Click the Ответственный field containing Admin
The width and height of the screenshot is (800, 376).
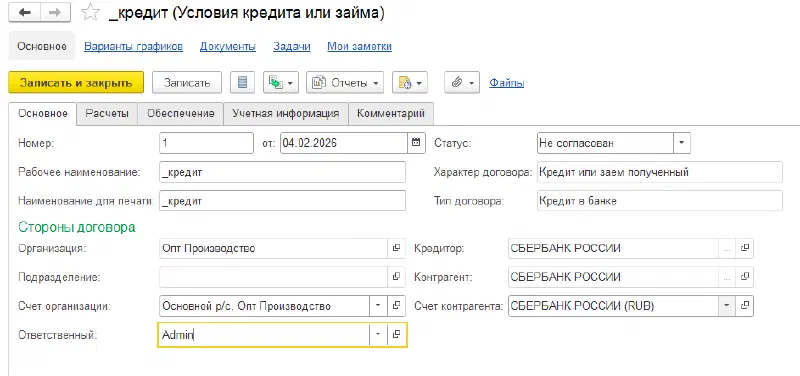click(264, 335)
